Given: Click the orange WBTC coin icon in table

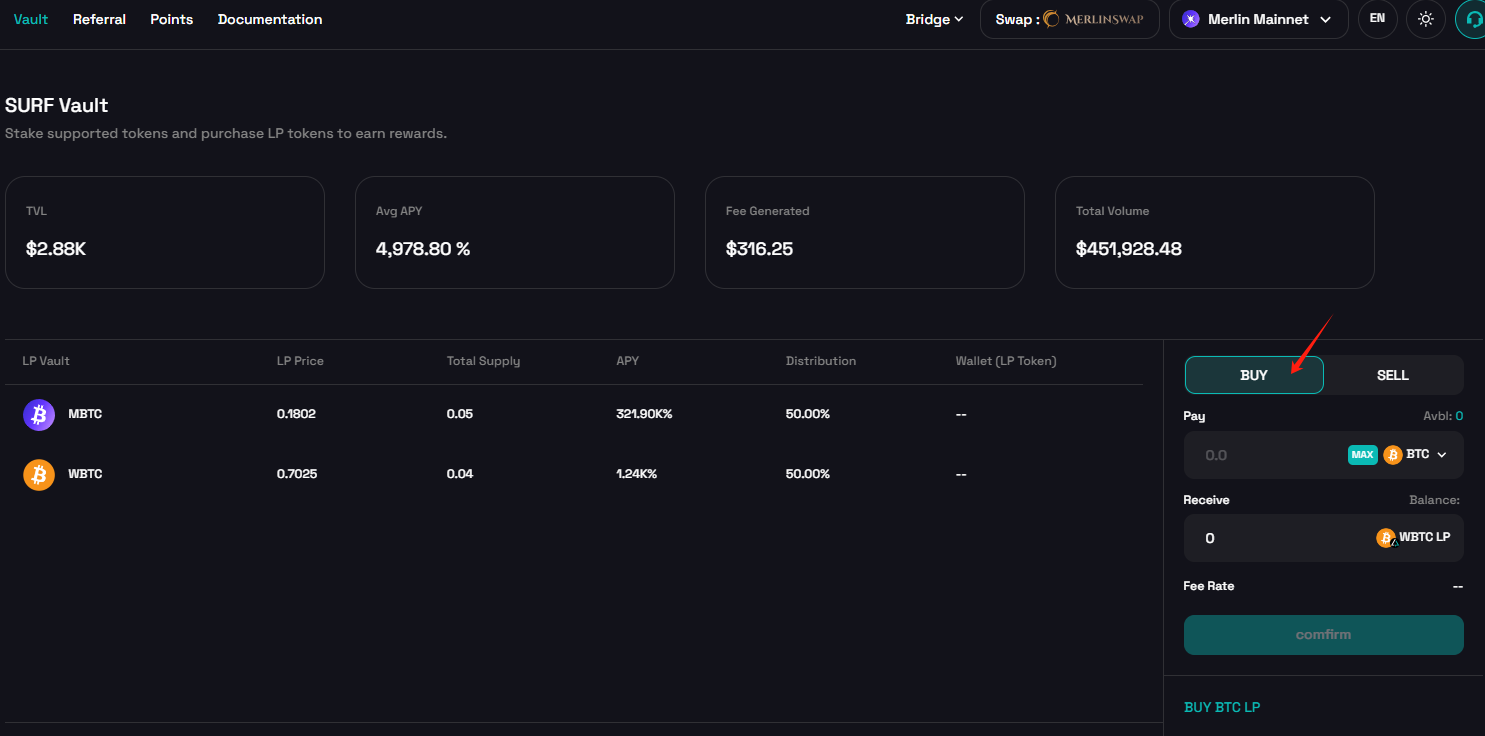Looking at the screenshot, I should (x=39, y=474).
